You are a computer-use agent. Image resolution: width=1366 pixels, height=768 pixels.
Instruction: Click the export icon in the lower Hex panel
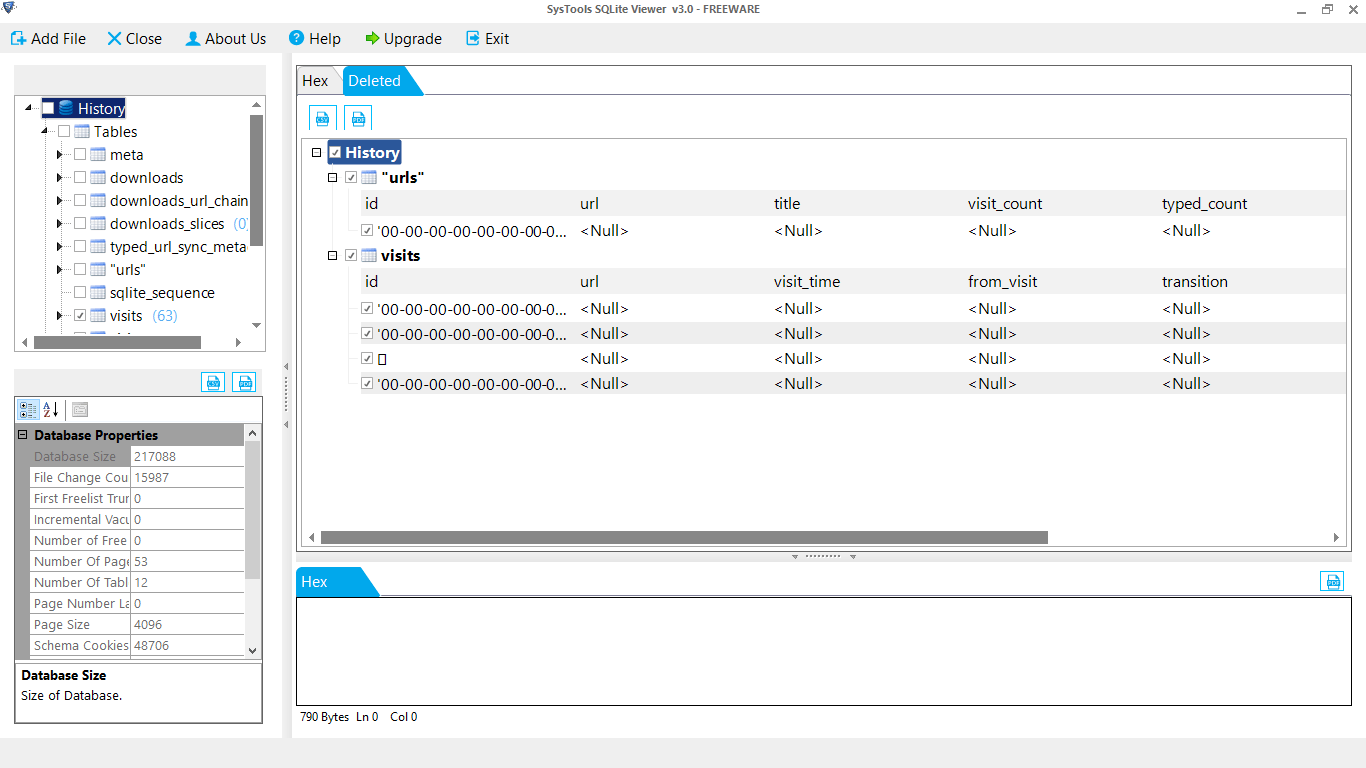[x=1331, y=581]
